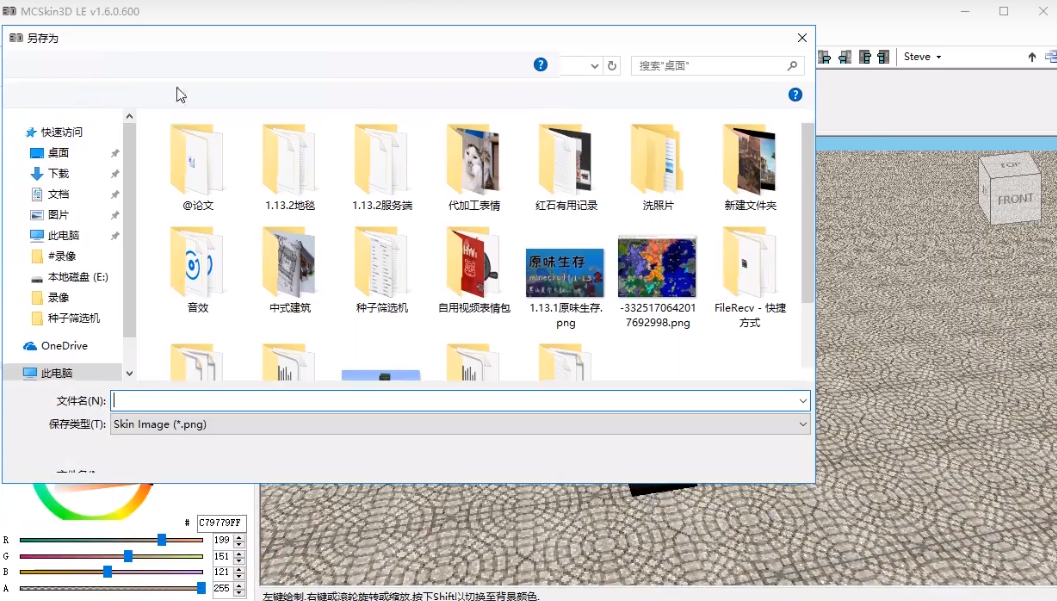
Task: Click the file name input field
Action: (x=450, y=401)
